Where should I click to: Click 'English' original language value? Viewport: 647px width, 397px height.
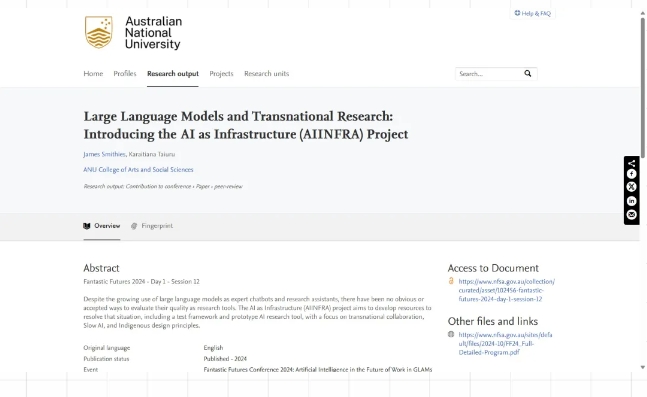[213, 347]
